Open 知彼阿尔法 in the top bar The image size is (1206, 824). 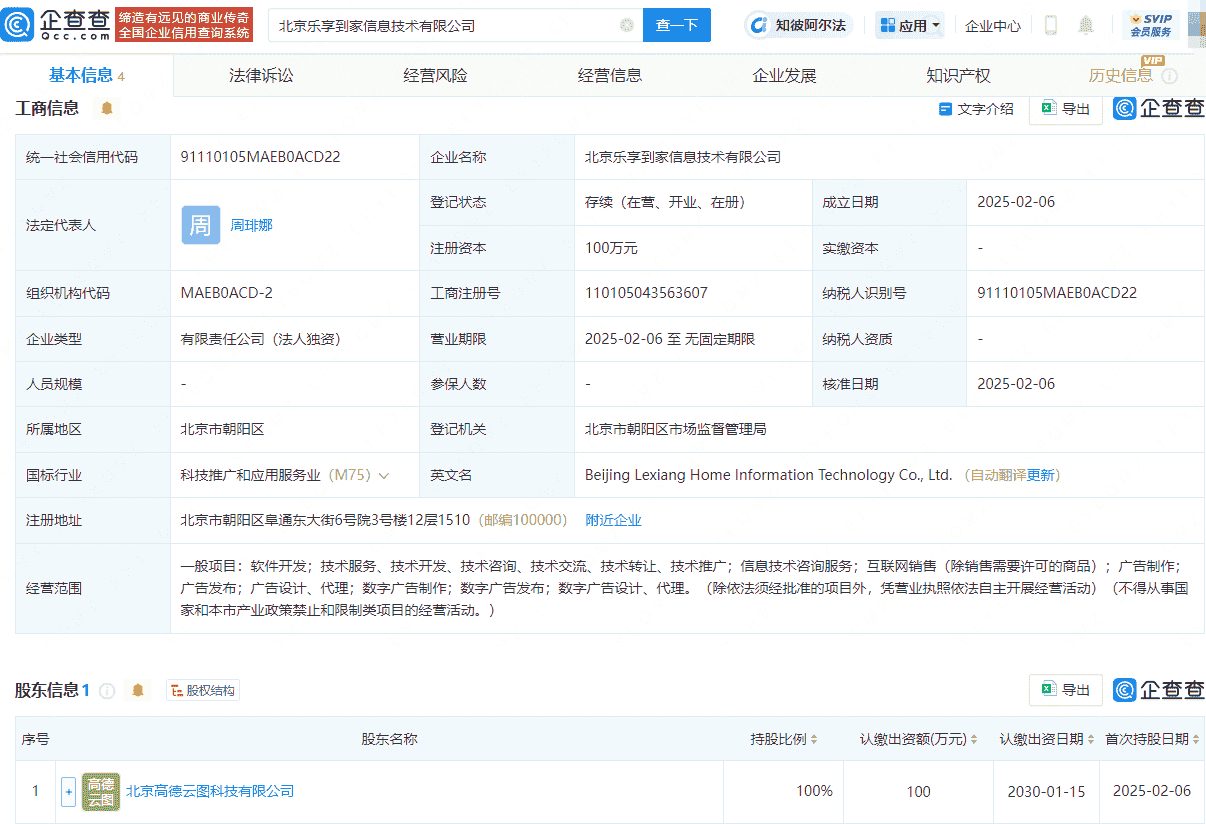click(x=800, y=25)
